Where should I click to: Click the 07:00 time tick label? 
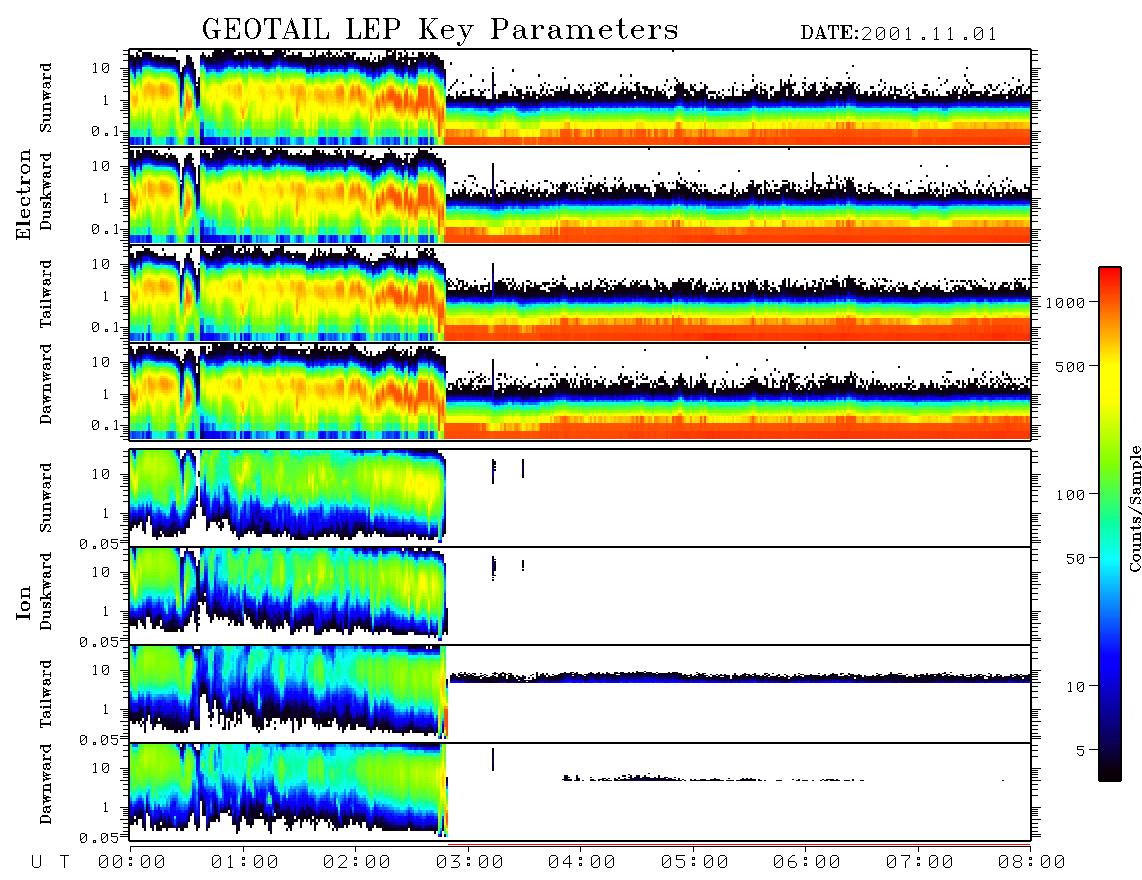click(x=920, y=863)
